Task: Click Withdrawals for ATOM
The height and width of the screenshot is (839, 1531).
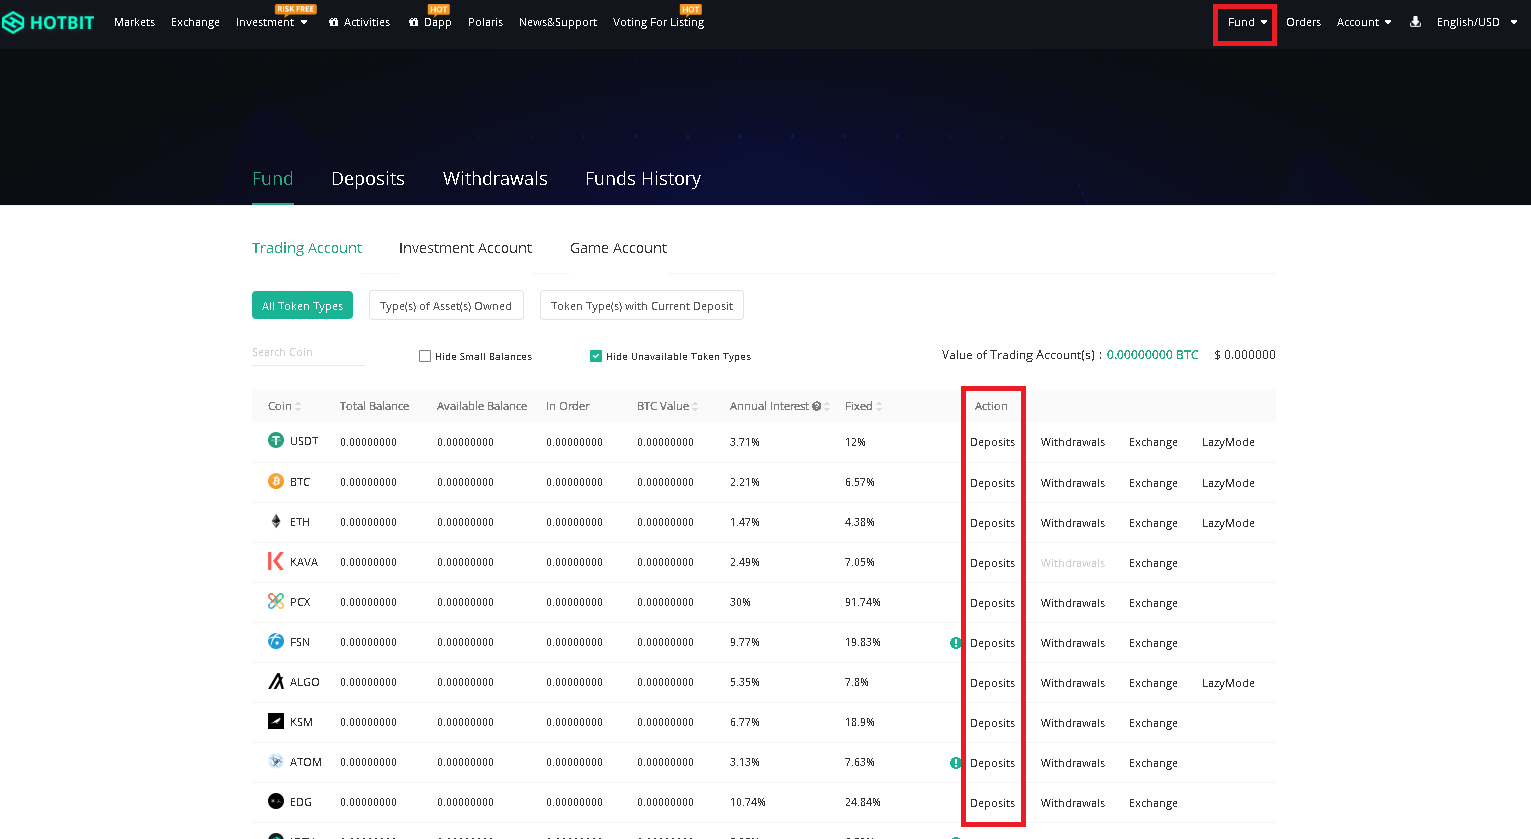Action: pyautogui.click(x=1073, y=763)
